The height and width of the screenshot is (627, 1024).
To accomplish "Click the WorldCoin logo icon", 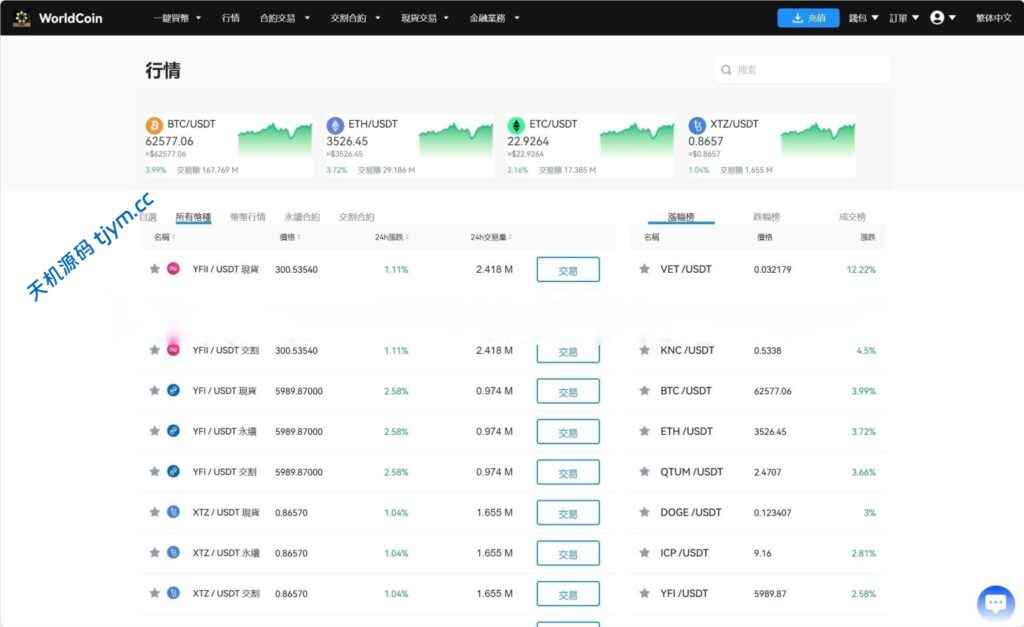I will [x=22, y=18].
